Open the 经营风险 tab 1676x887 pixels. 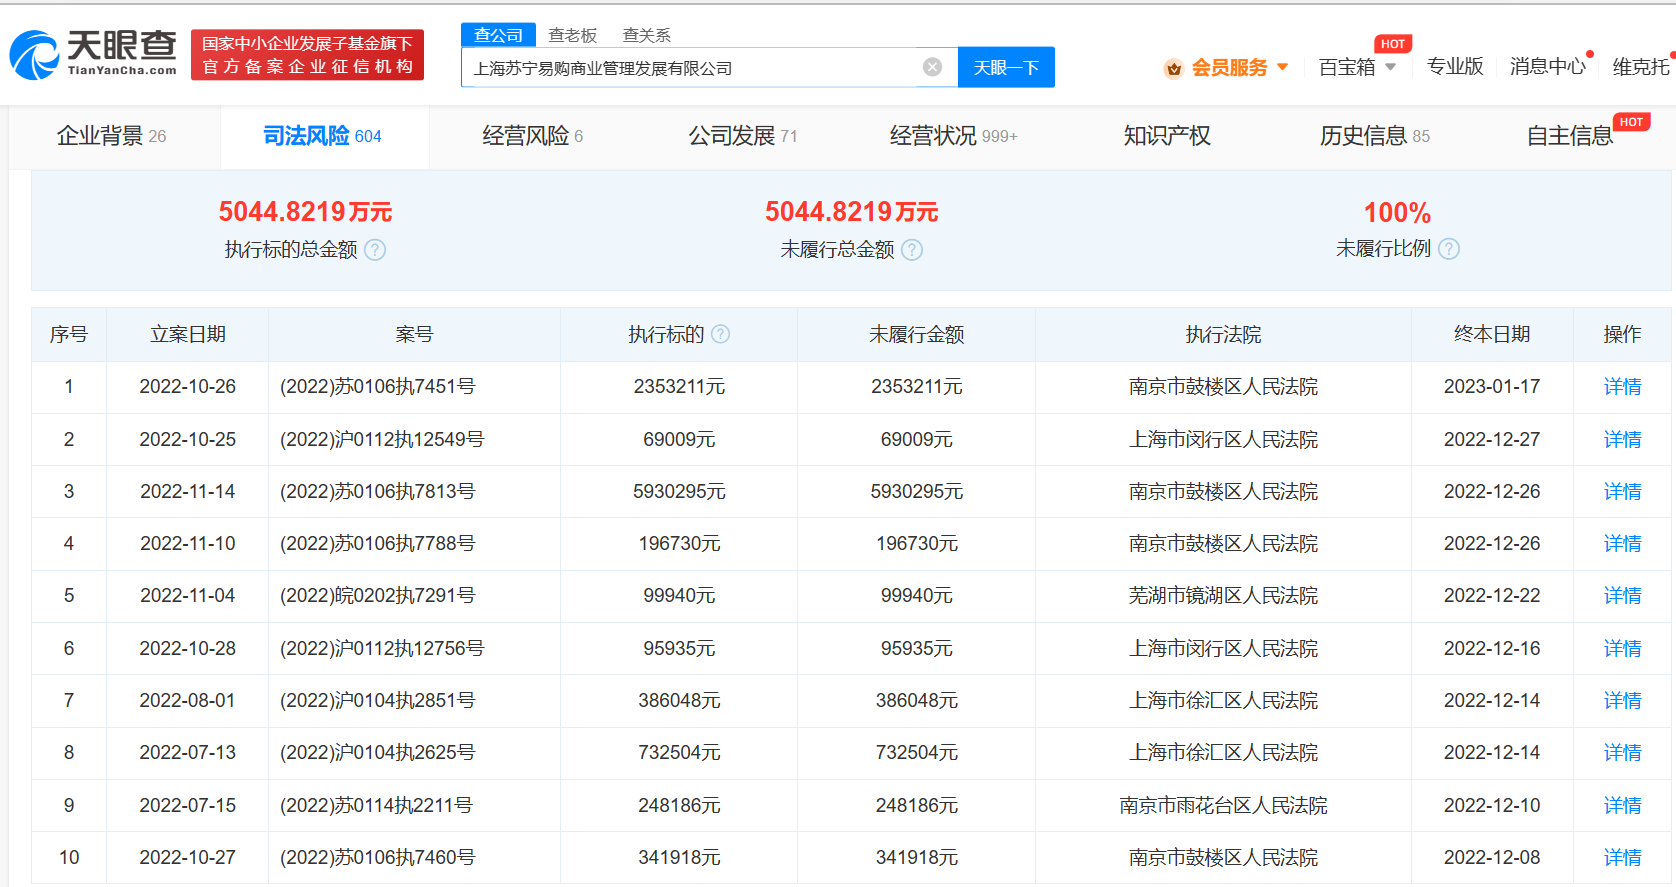tap(532, 136)
